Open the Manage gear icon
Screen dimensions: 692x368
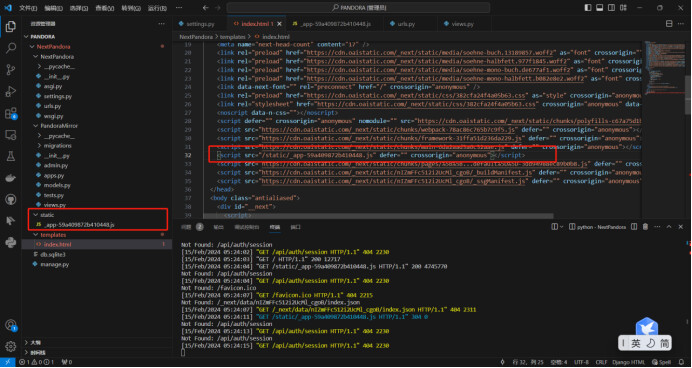(11, 346)
